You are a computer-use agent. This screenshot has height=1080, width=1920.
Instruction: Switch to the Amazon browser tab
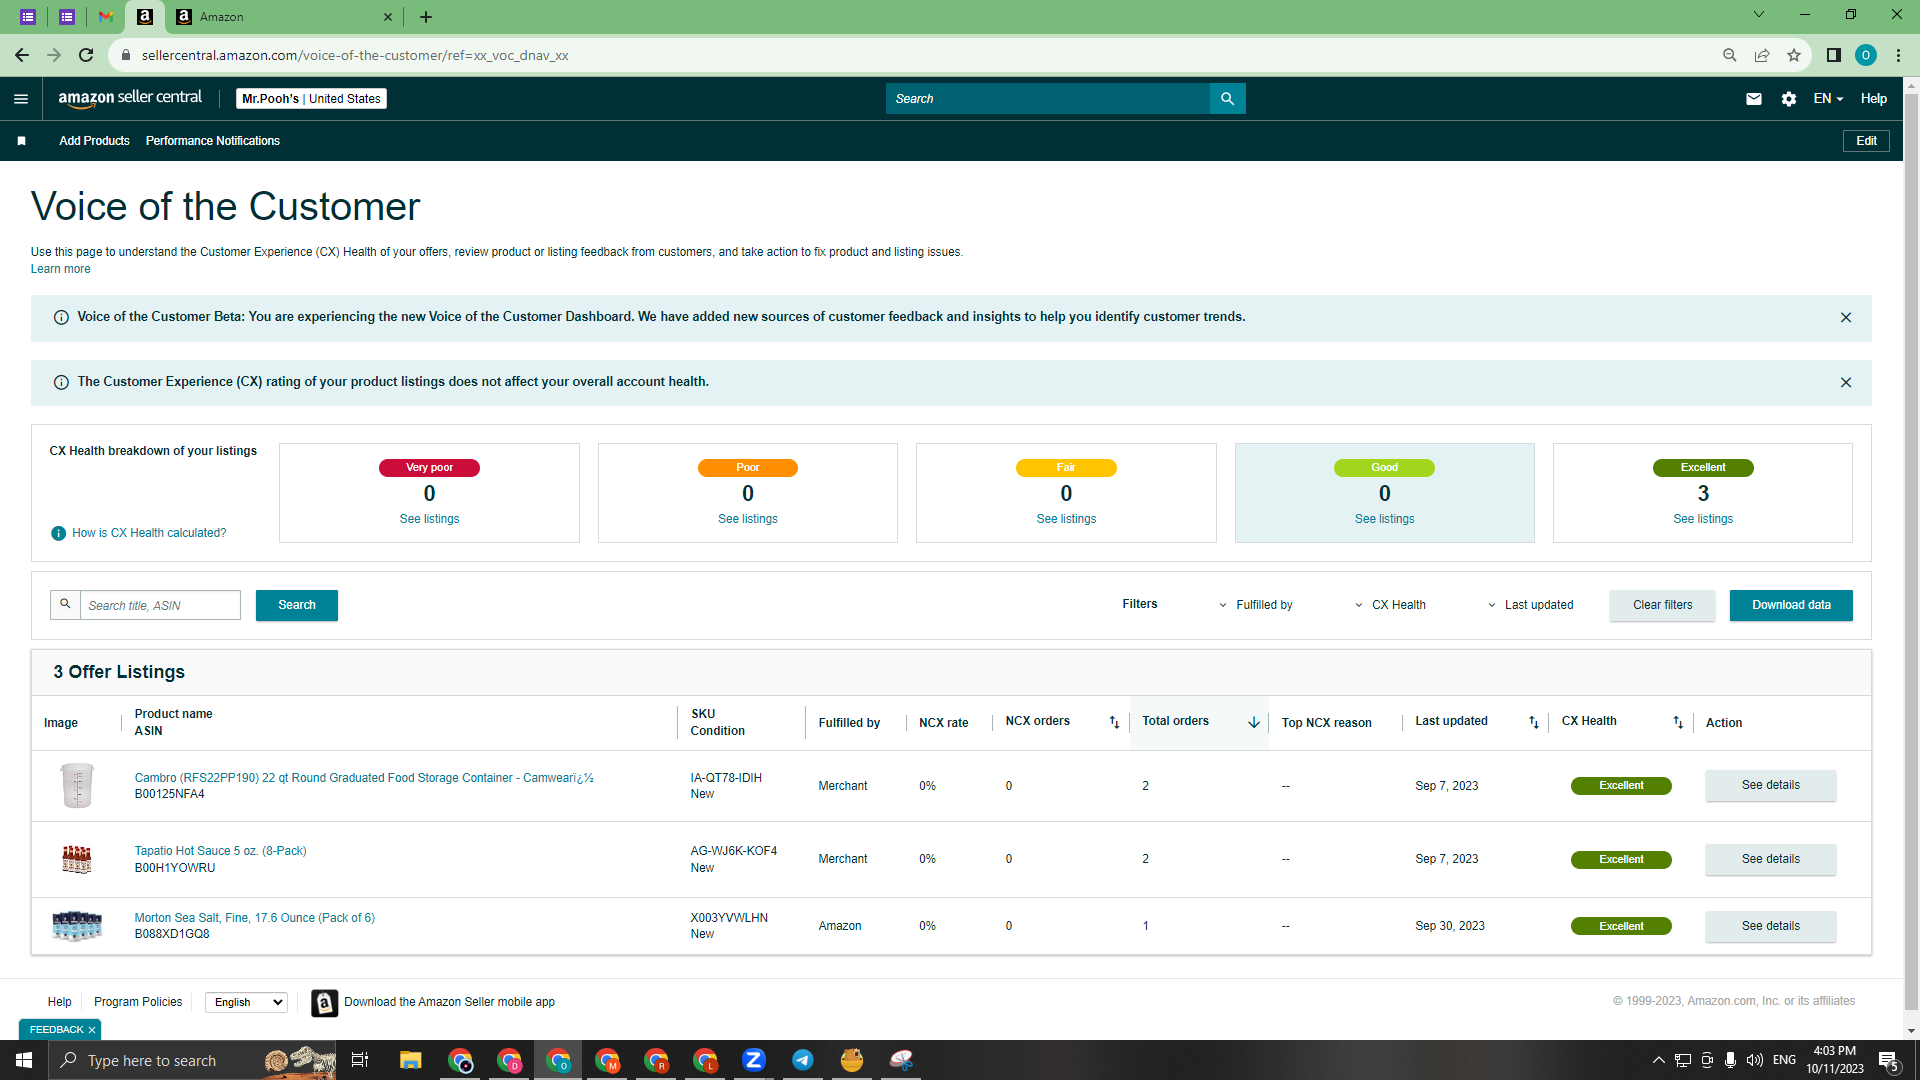click(x=284, y=17)
